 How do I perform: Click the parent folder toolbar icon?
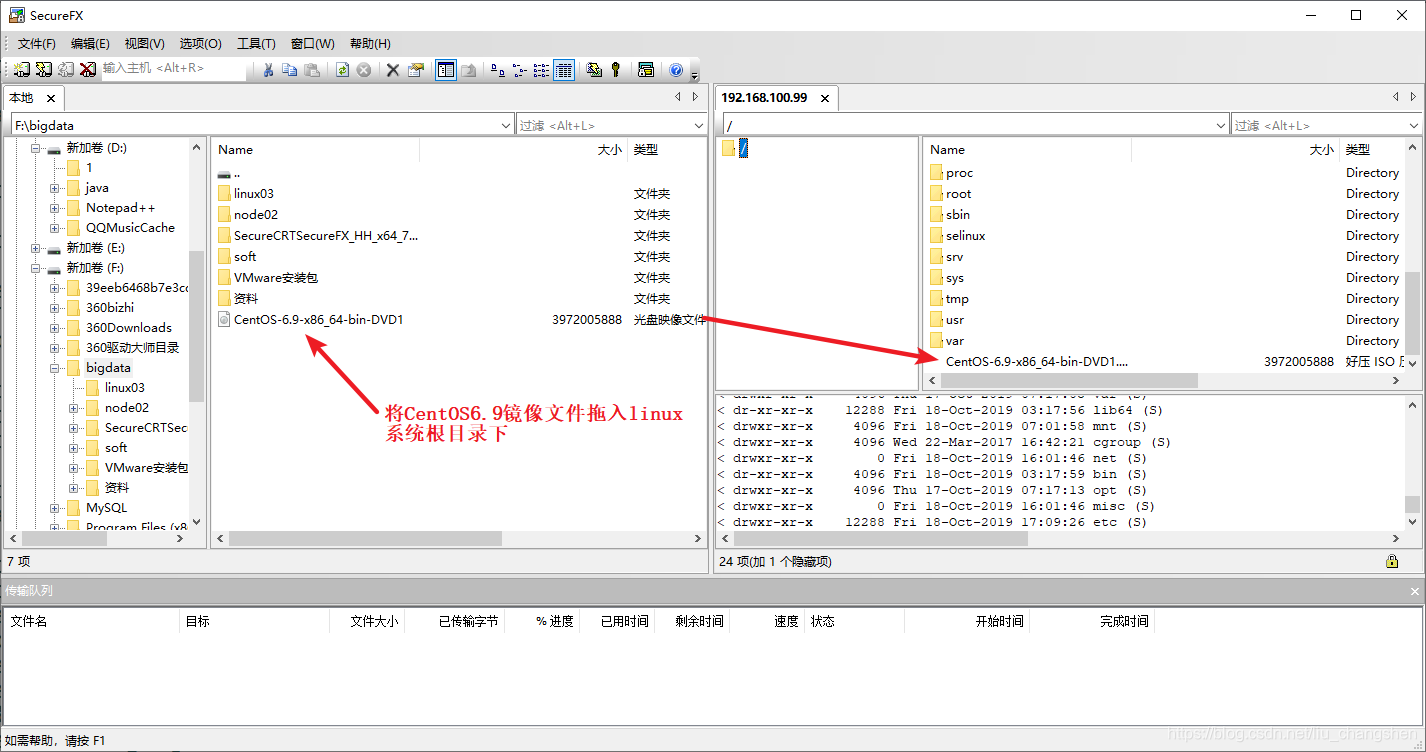468,69
